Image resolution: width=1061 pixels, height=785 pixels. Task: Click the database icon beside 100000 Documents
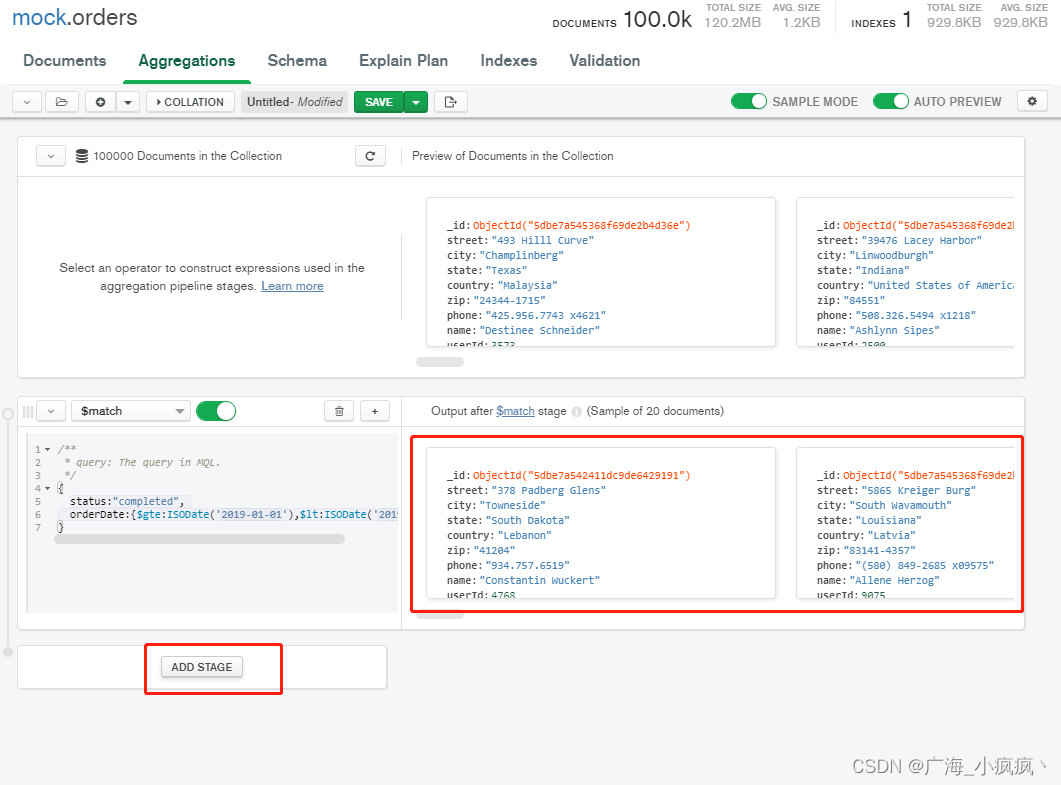[x=82, y=156]
